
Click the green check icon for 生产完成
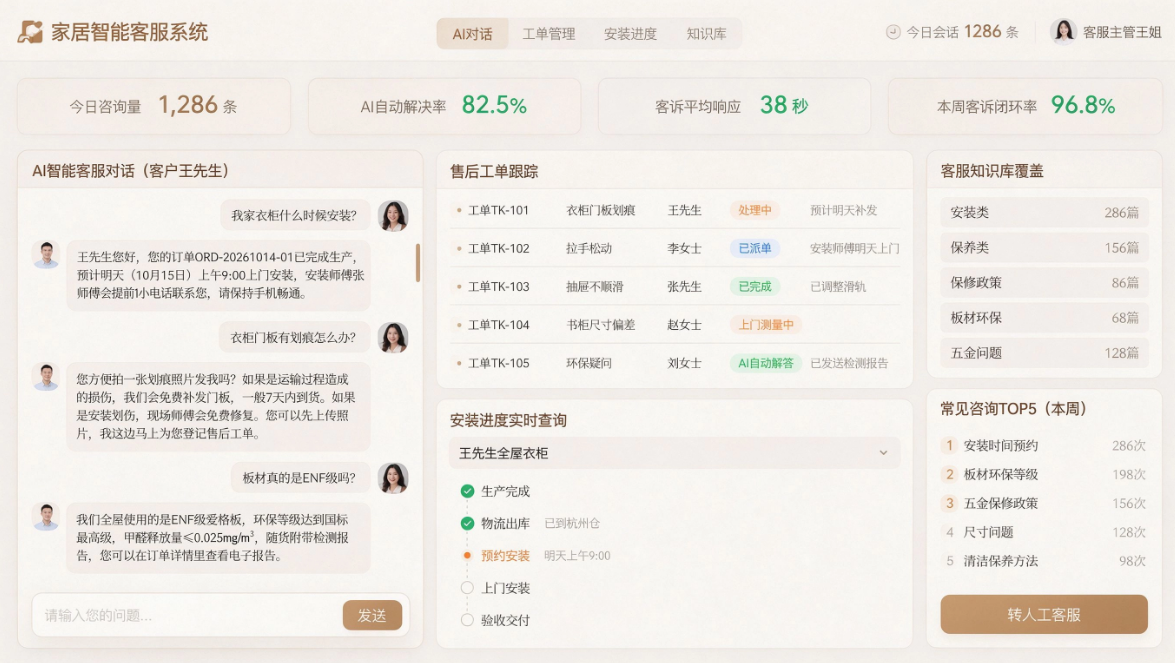click(x=468, y=491)
